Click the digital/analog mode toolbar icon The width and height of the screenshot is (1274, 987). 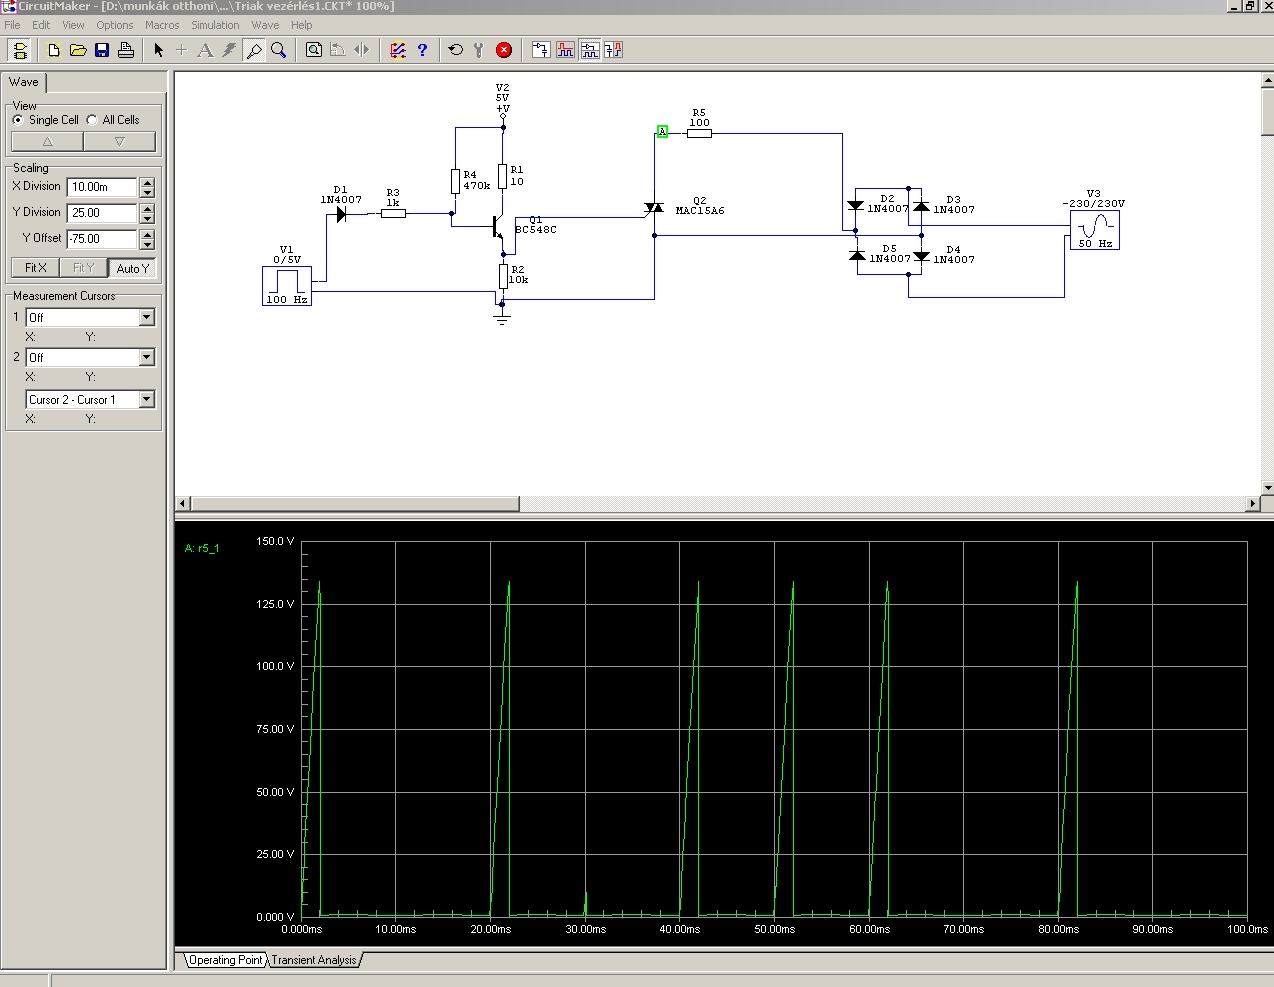589,50
